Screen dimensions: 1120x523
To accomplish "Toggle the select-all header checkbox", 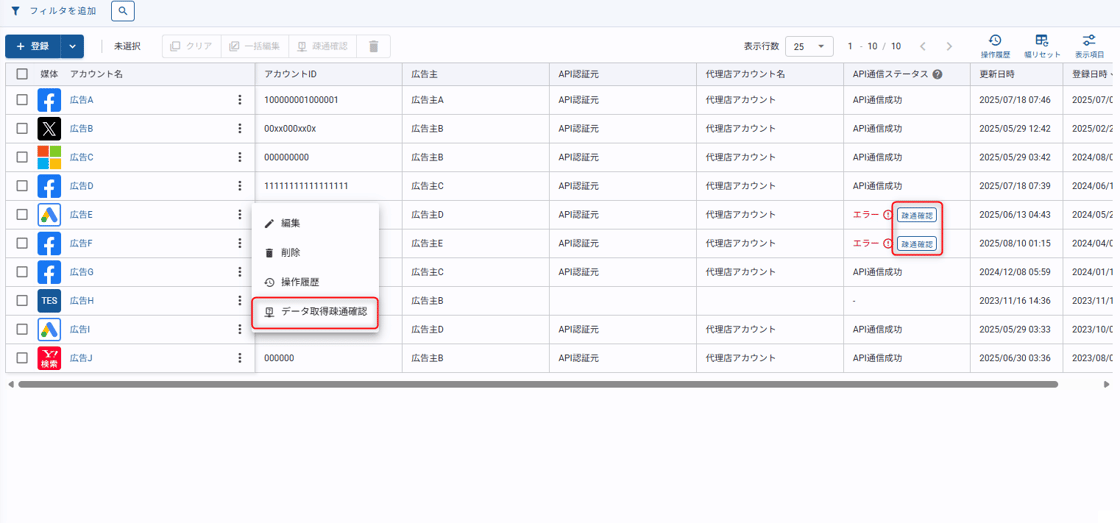I will coord(22,74).
